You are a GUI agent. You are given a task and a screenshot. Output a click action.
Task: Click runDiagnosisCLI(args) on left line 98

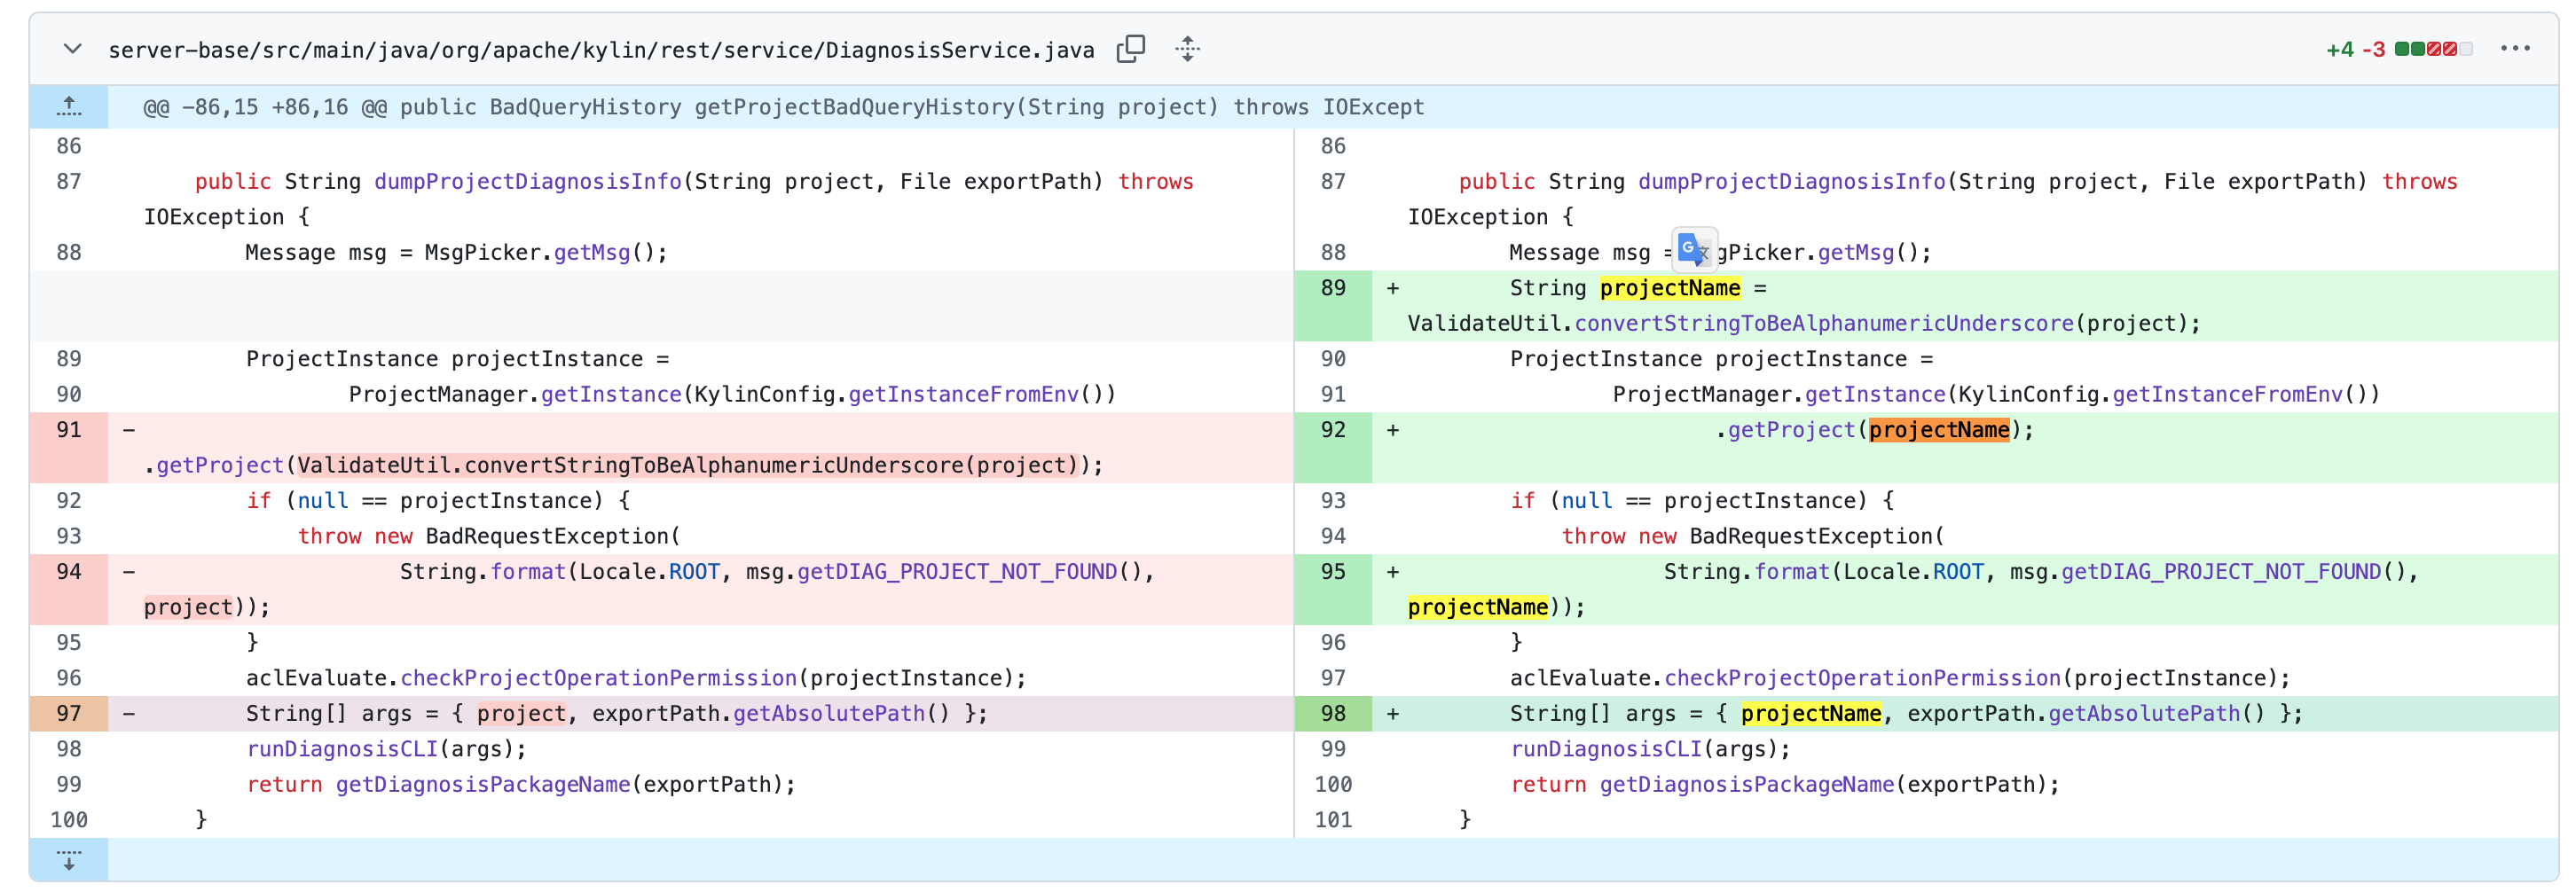(x=380, y=749)
